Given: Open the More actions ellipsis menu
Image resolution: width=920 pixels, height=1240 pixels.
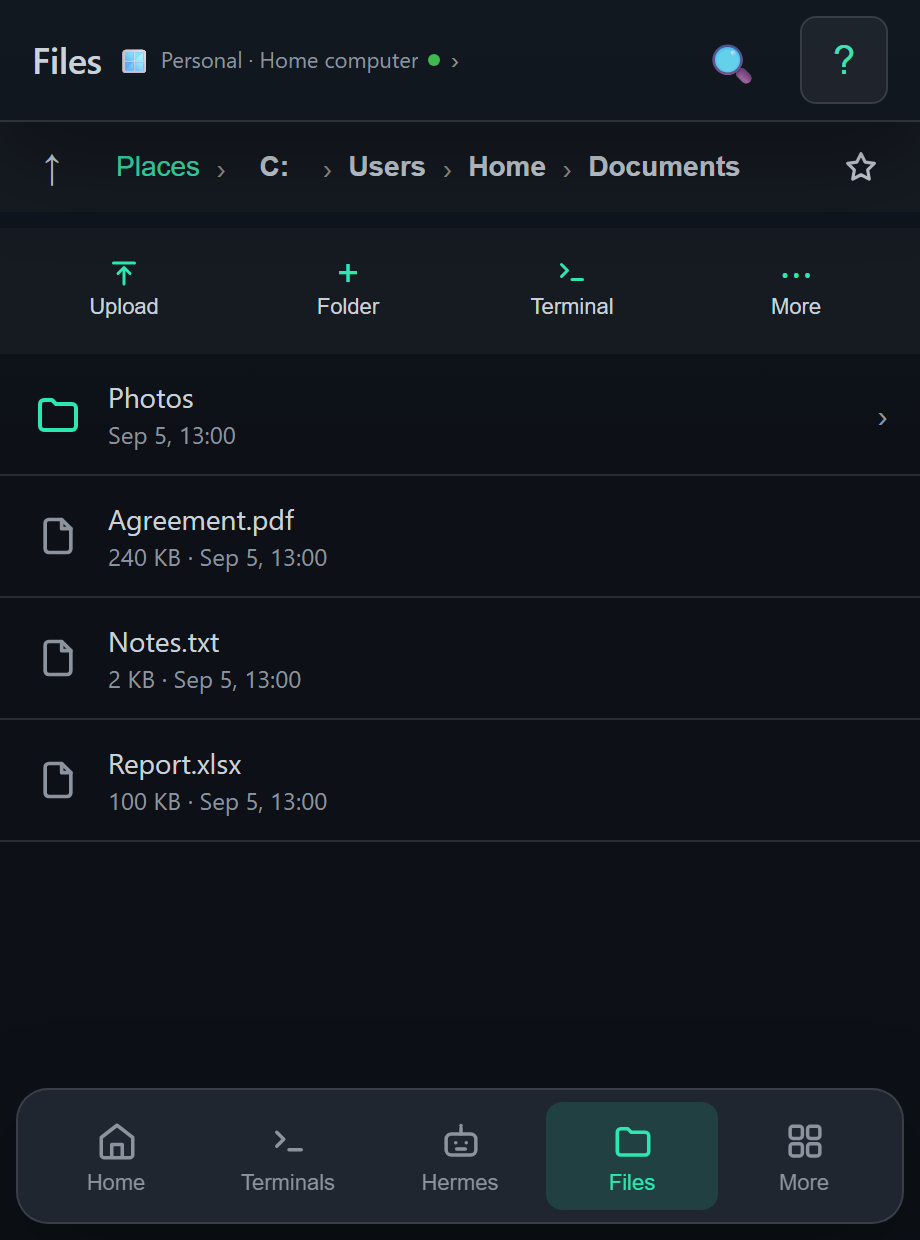Looking at the screenshot, I should 796,289.
